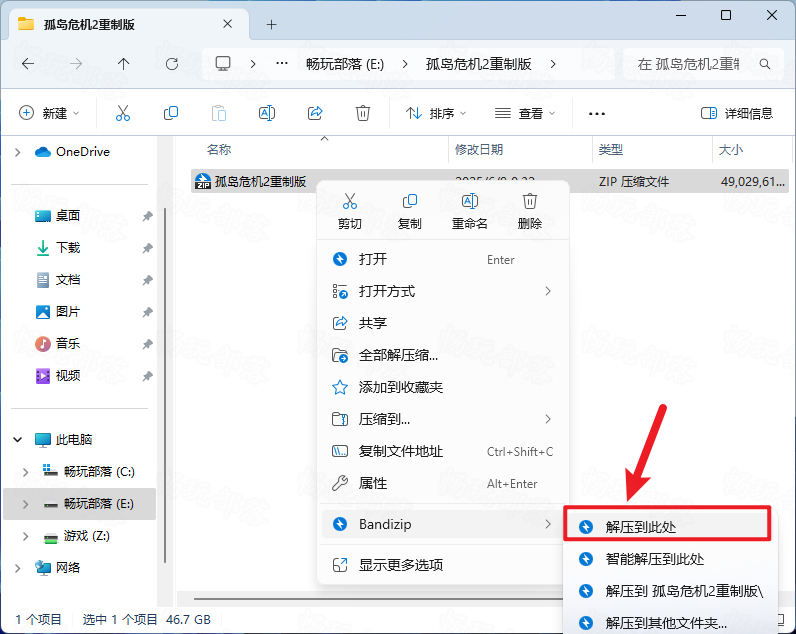Click the Rename icon in toolbar

267,113
